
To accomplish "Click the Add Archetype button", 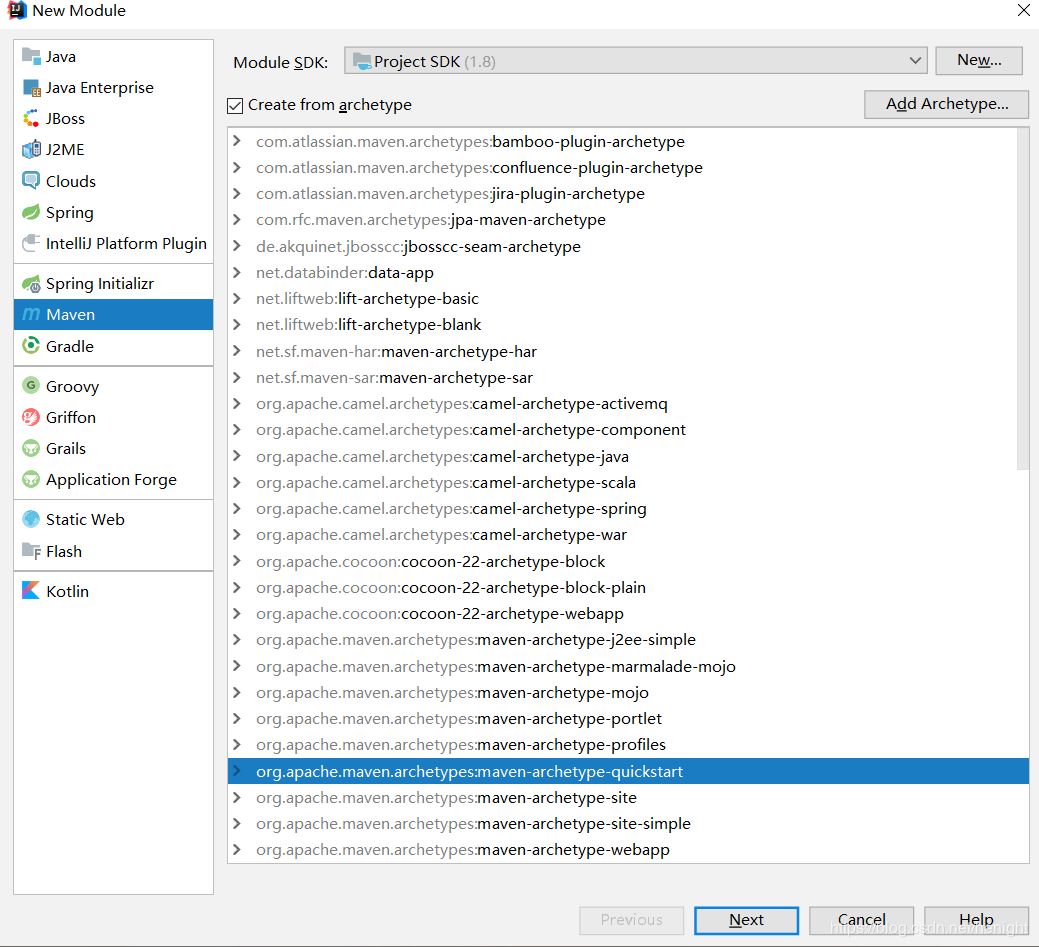I will click(x=946, y=104).
